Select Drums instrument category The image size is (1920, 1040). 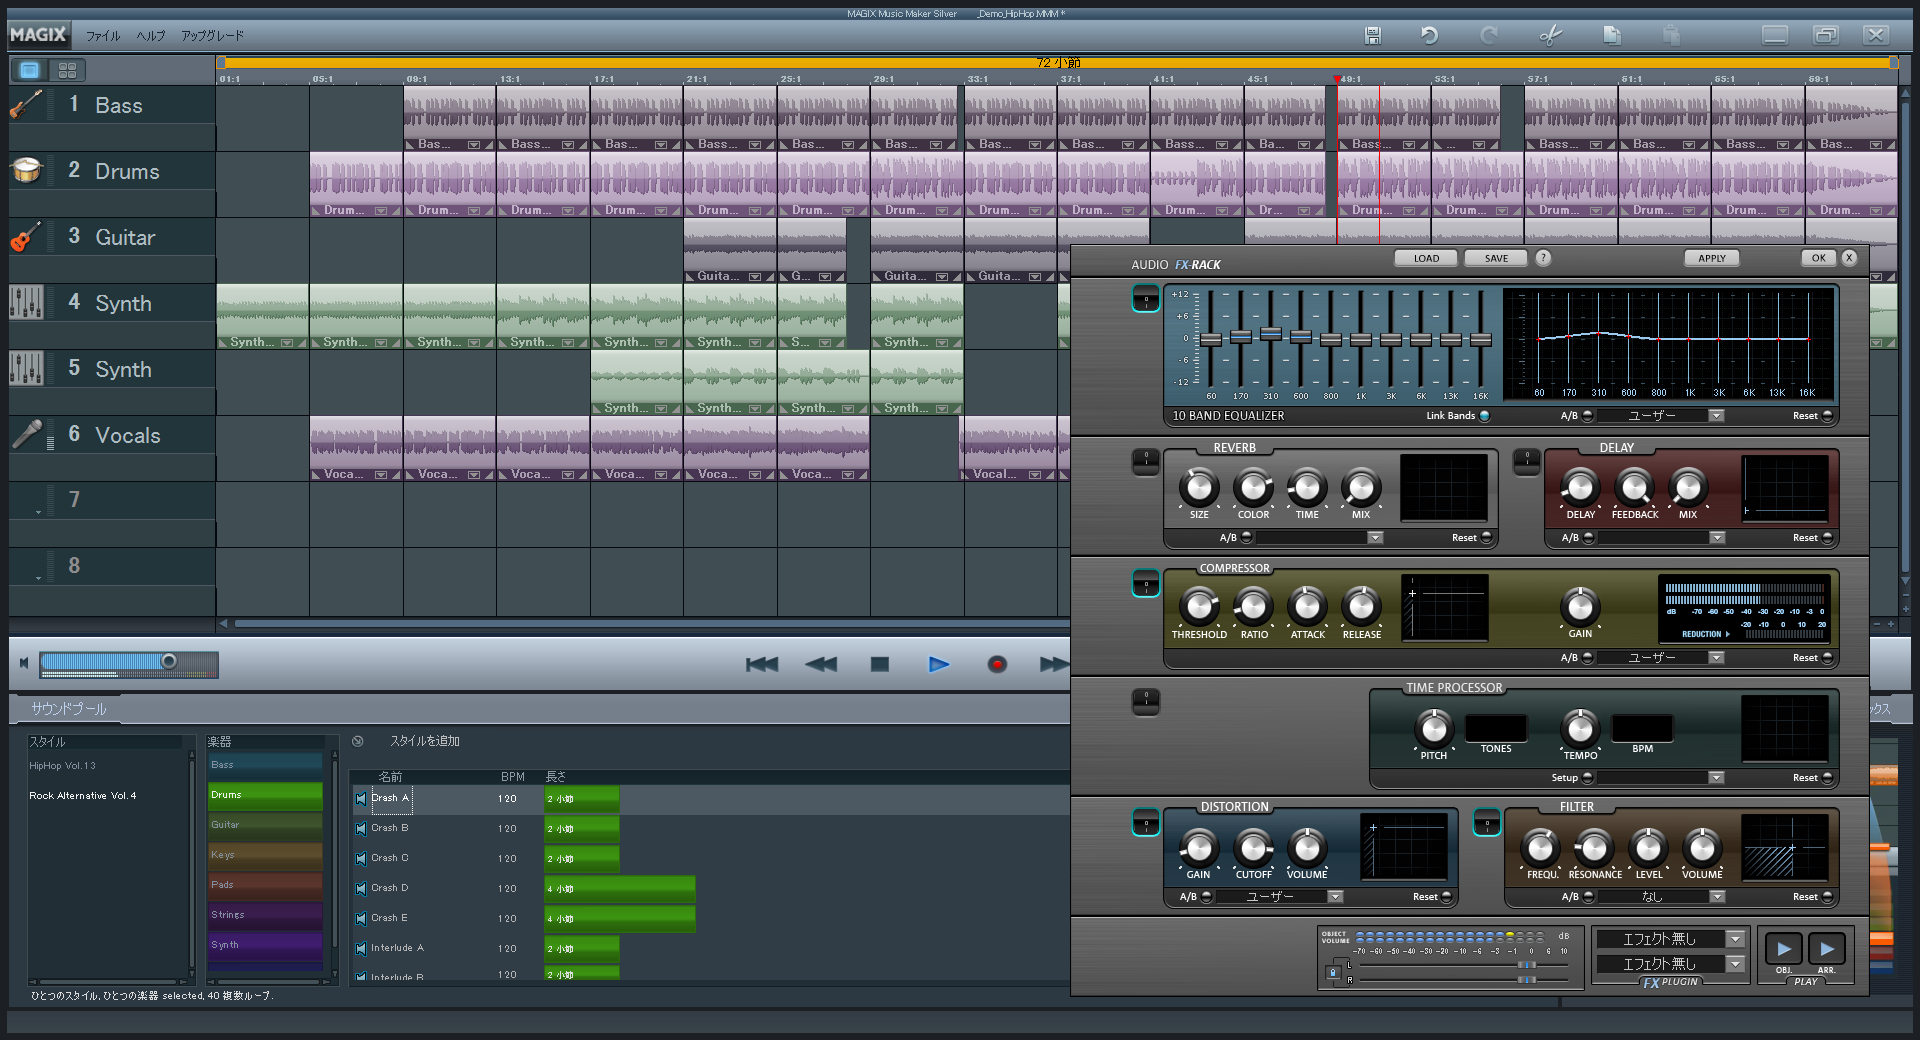[265, 795]
